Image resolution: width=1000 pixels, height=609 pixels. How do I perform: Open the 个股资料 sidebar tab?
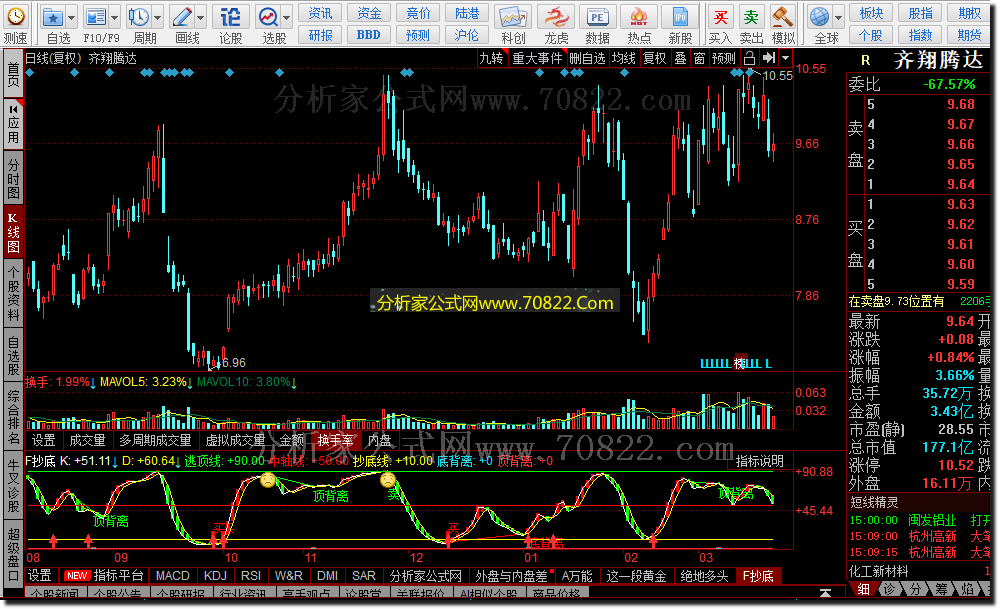[13, 293]
